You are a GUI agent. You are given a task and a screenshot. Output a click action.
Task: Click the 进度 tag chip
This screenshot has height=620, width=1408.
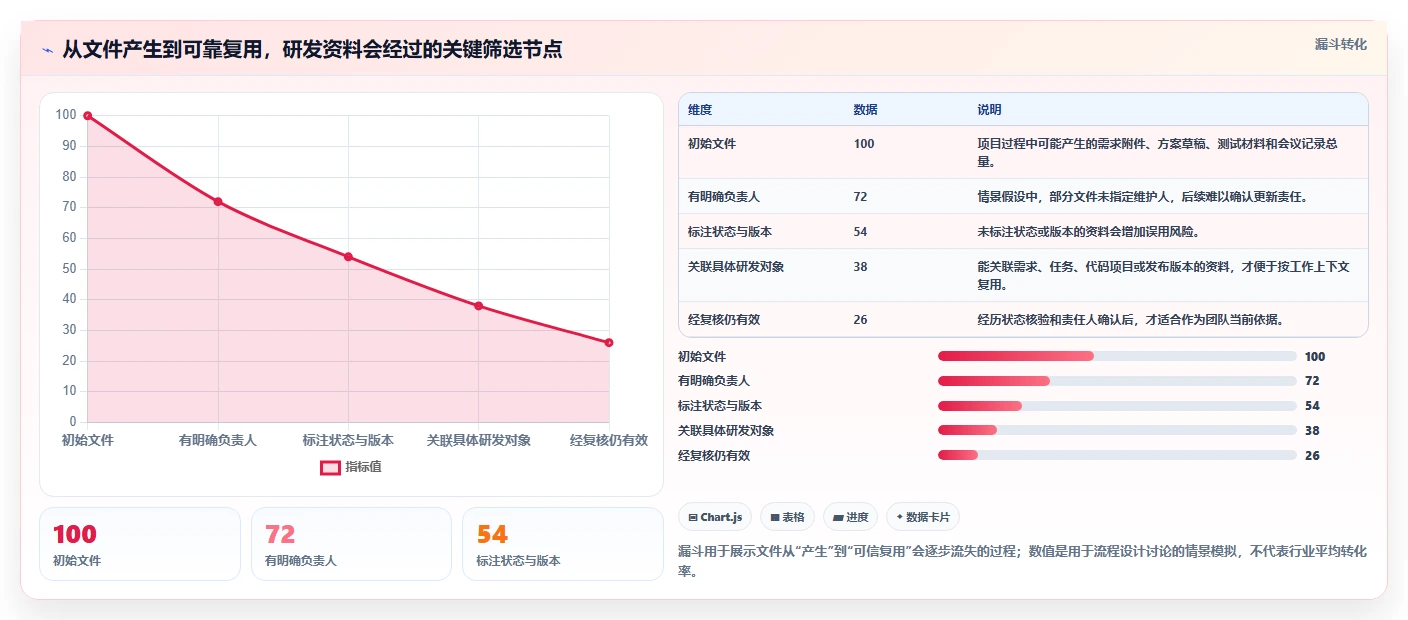pyautogui.click(x=850, y=517)
